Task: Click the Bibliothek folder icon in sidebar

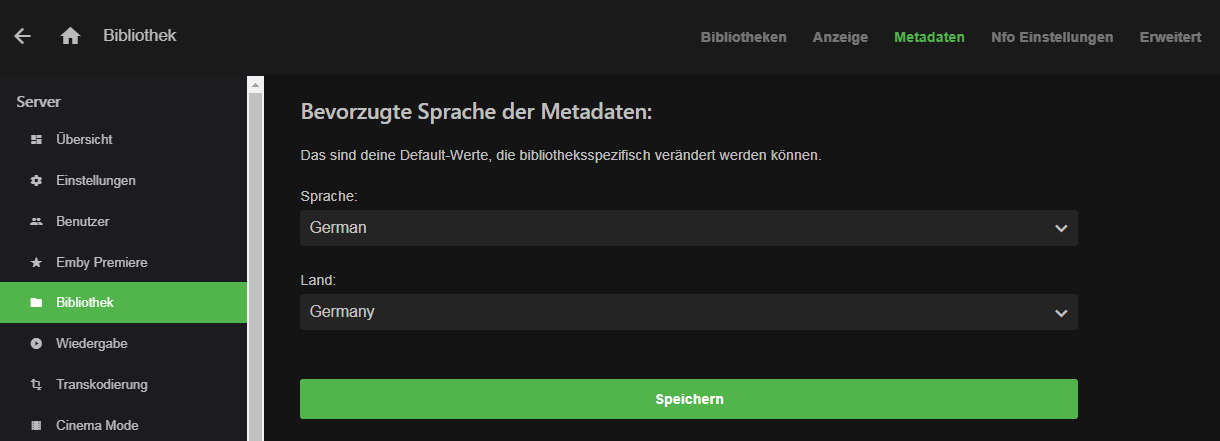Action: [x=37, y=302]
